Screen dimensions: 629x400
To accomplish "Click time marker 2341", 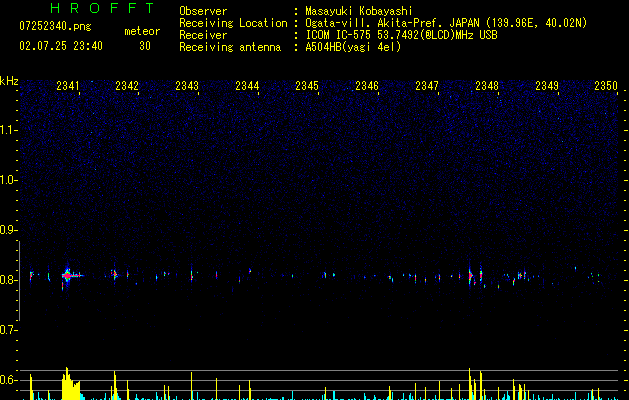I will tap(68, 86).
